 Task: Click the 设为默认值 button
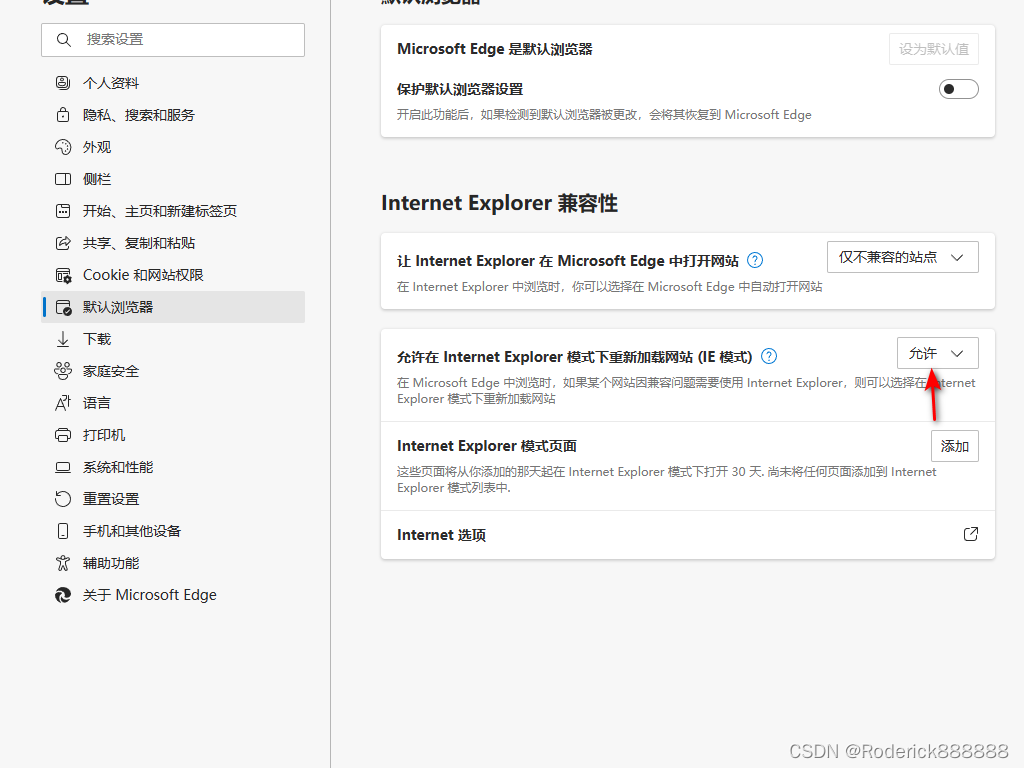click(934, 49)
